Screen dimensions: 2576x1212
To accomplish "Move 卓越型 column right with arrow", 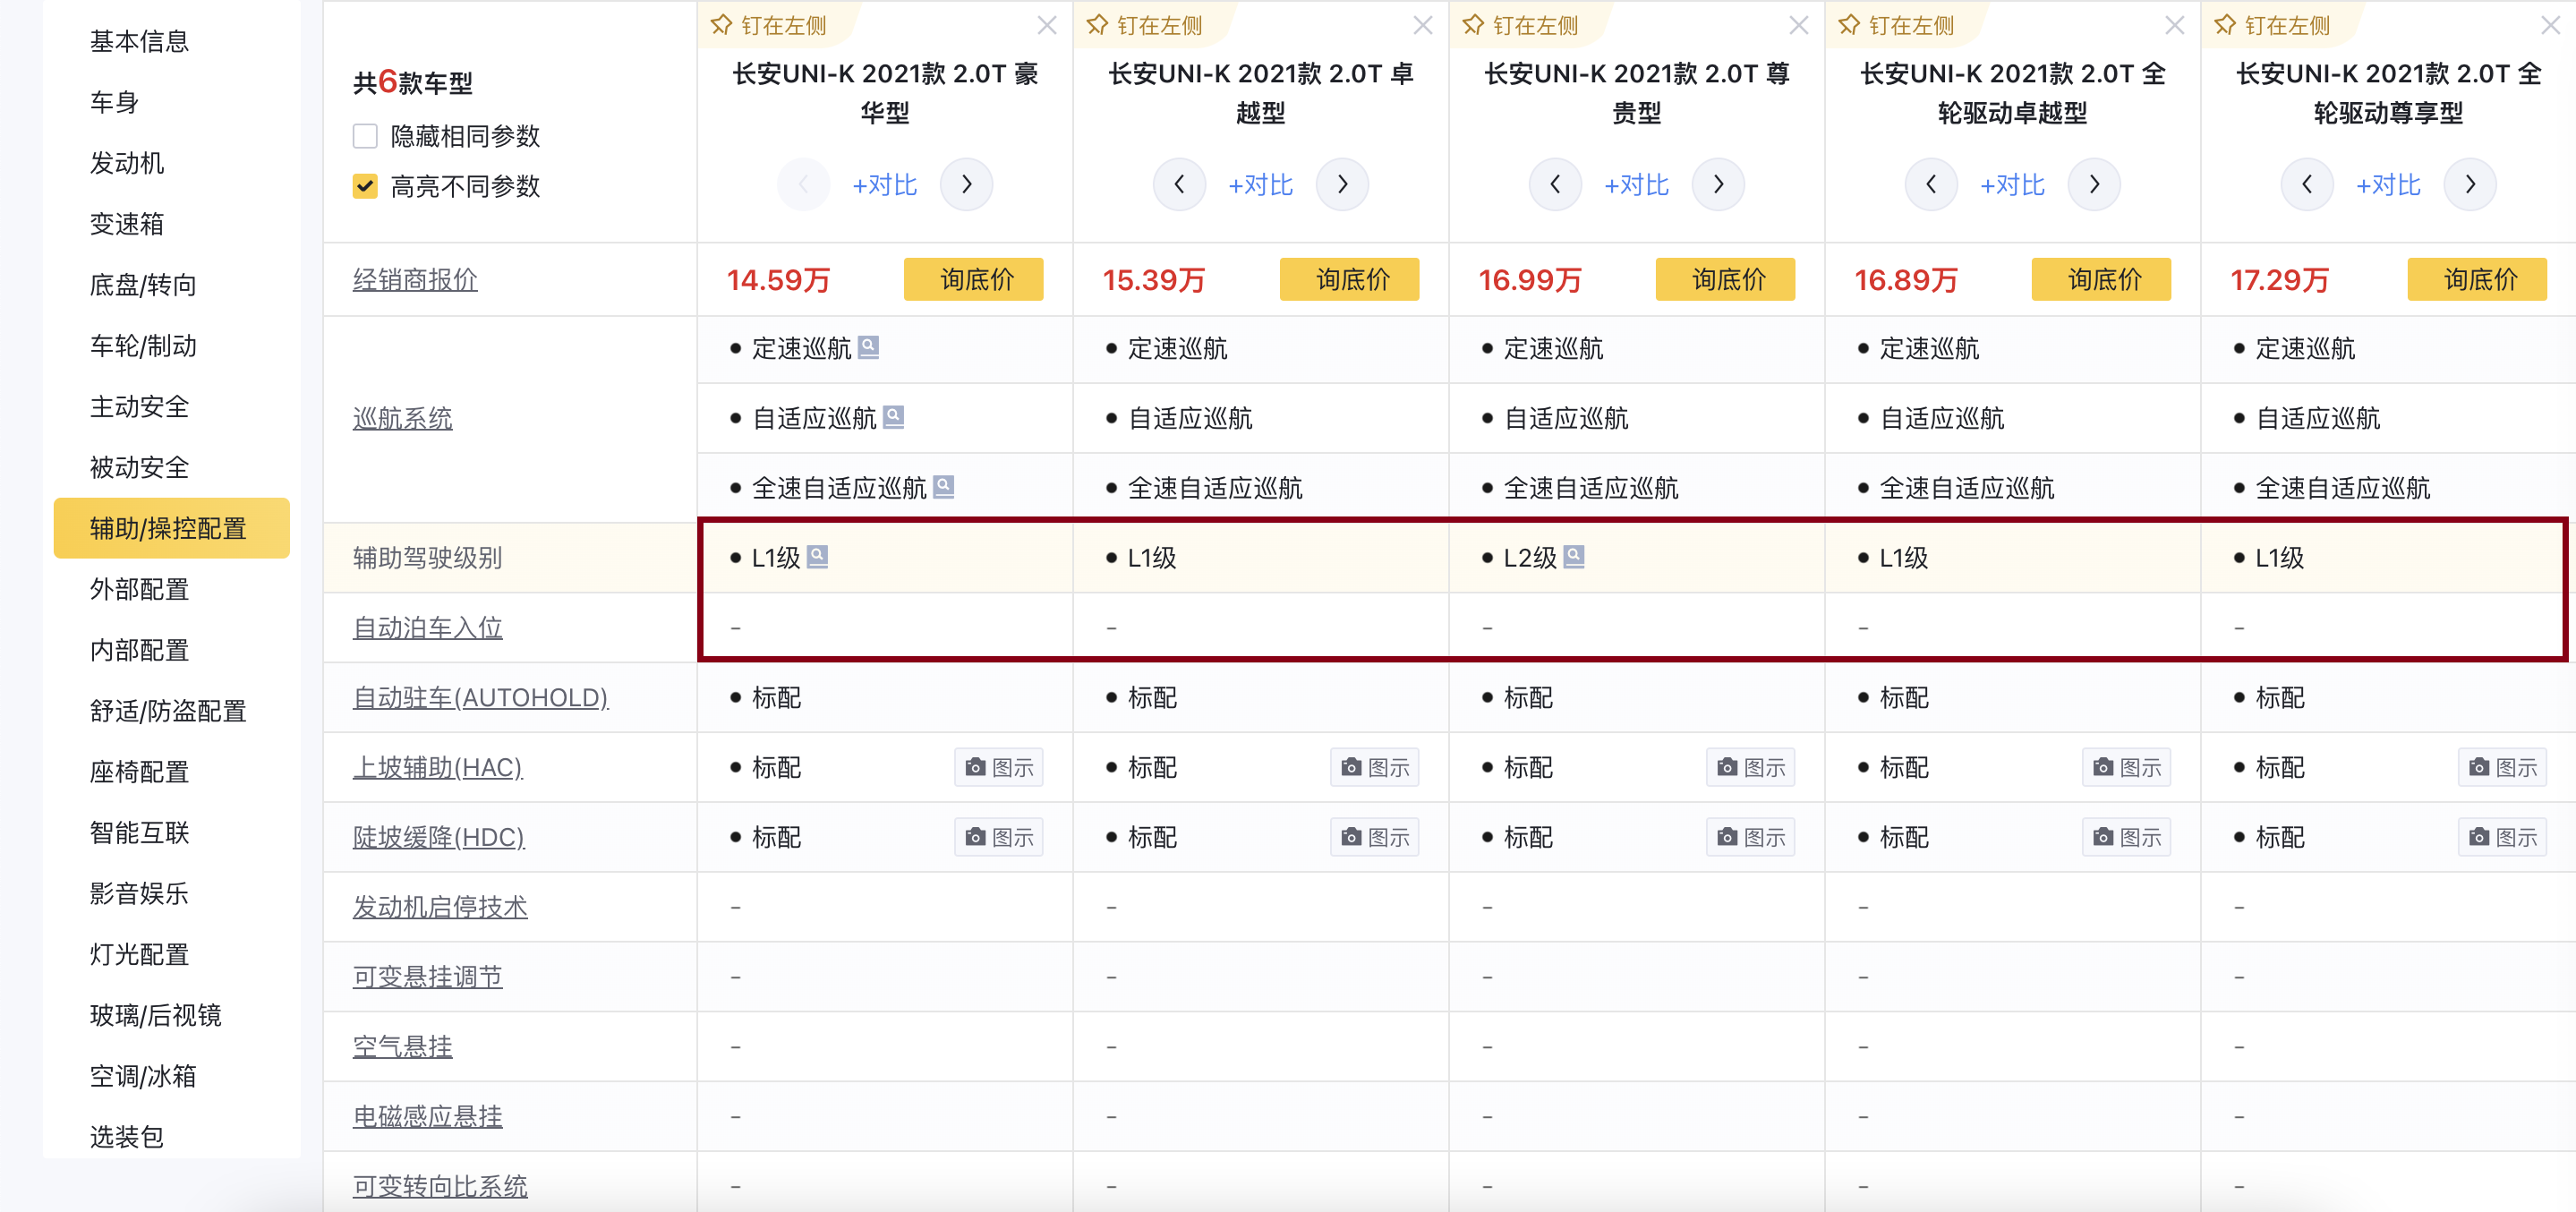I will (1342, 184).
